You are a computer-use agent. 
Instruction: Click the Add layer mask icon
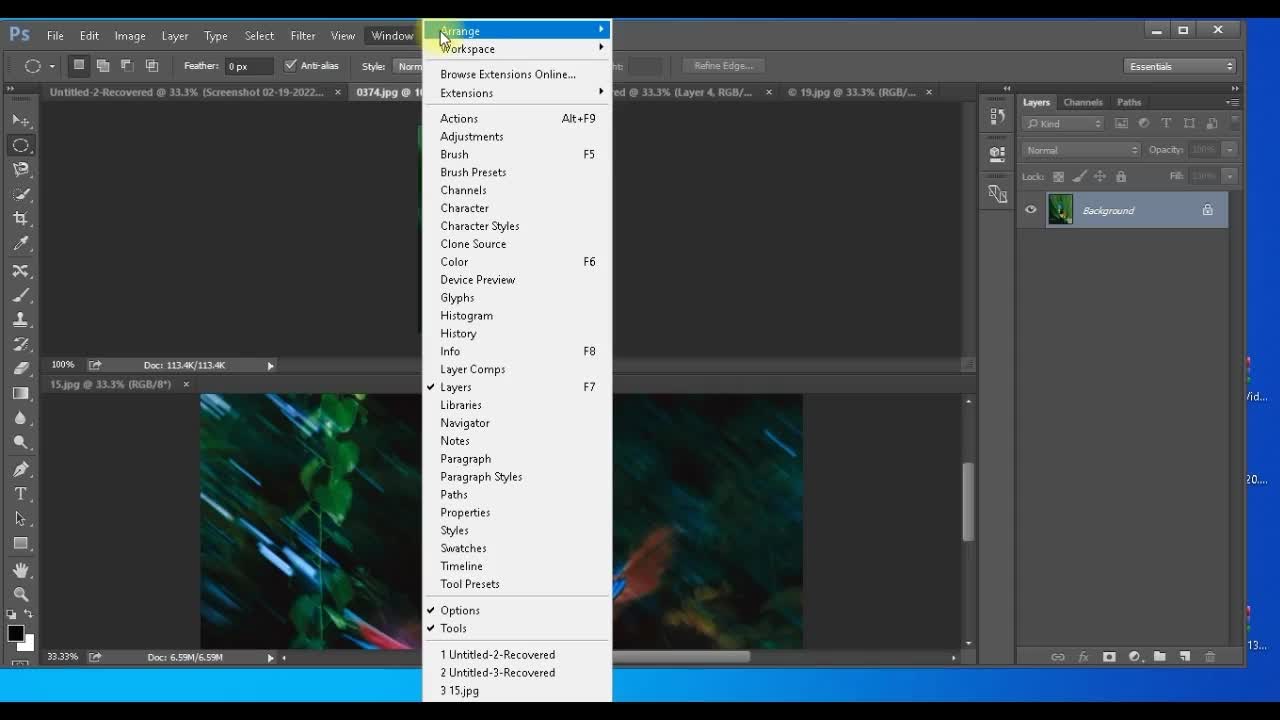[1109, 657]
